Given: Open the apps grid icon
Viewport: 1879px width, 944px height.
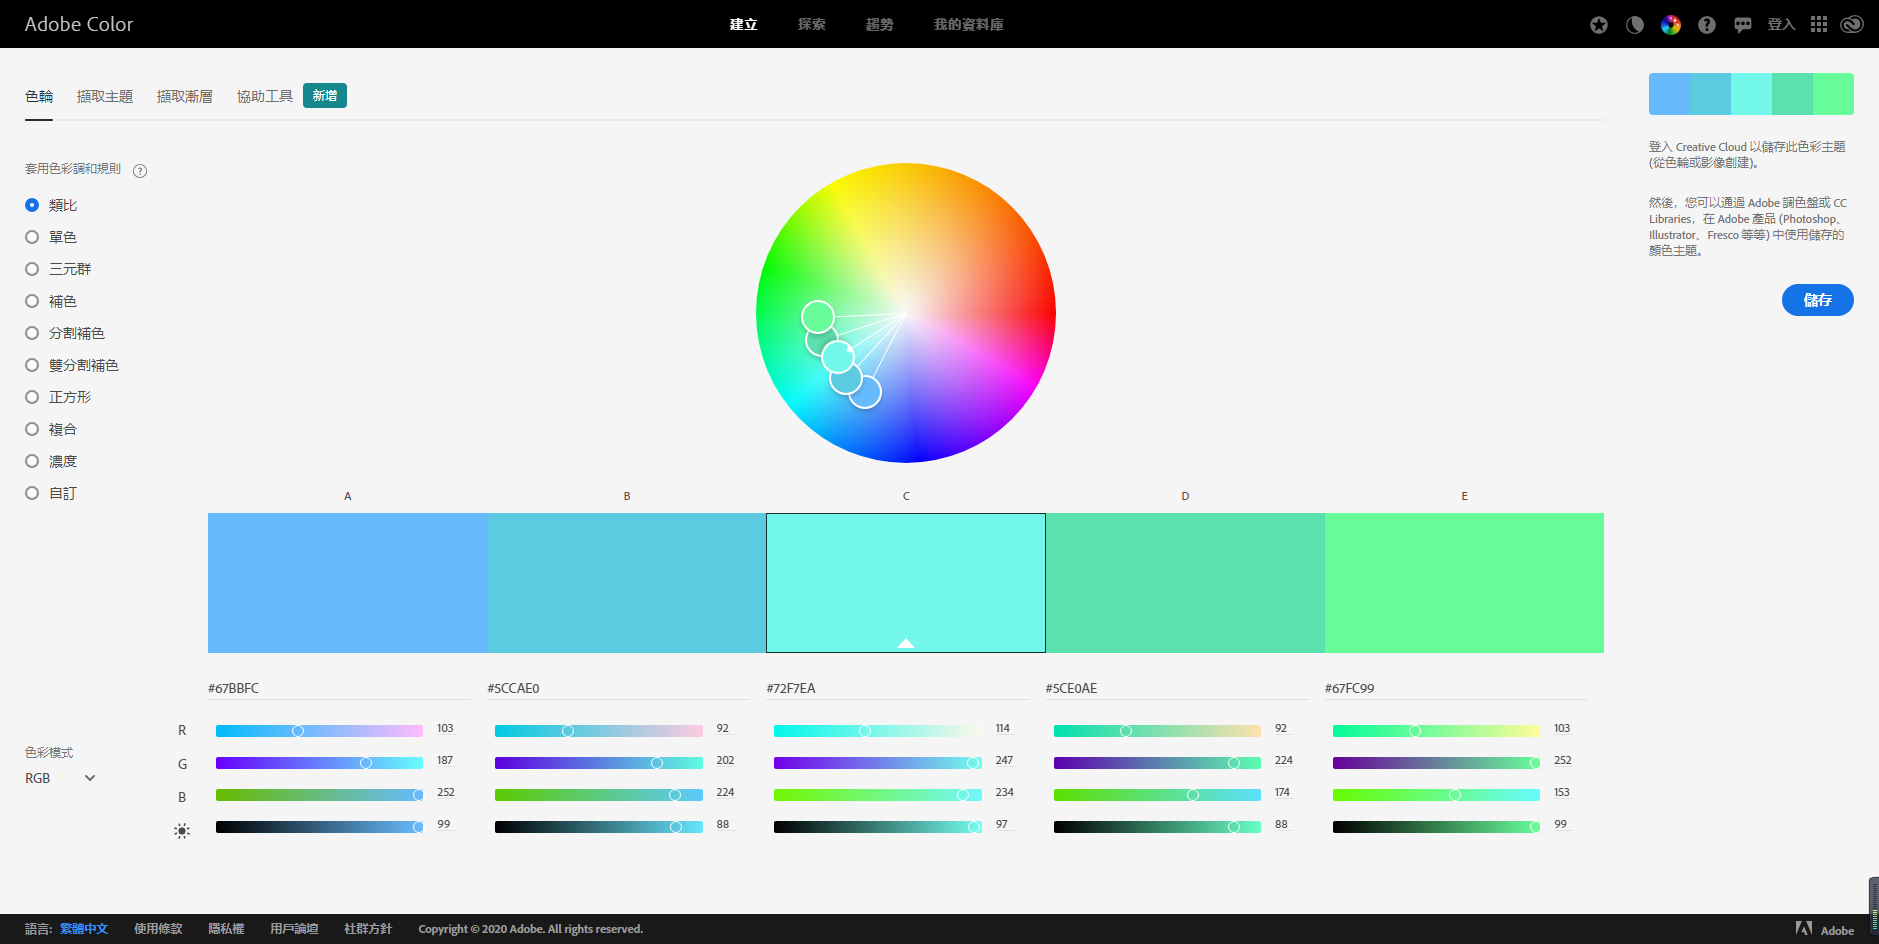Looking at the screenshot, I should 1819,24.
